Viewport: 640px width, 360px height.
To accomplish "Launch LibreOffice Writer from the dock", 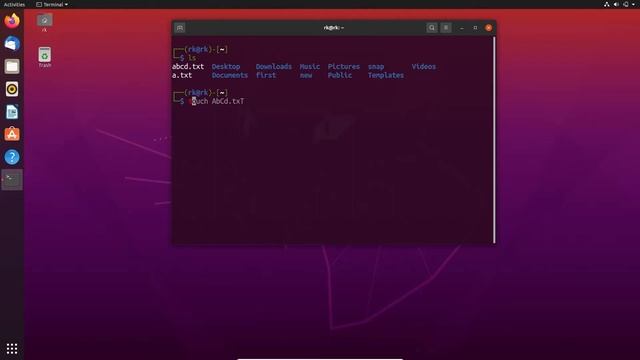I will [12, 111].
